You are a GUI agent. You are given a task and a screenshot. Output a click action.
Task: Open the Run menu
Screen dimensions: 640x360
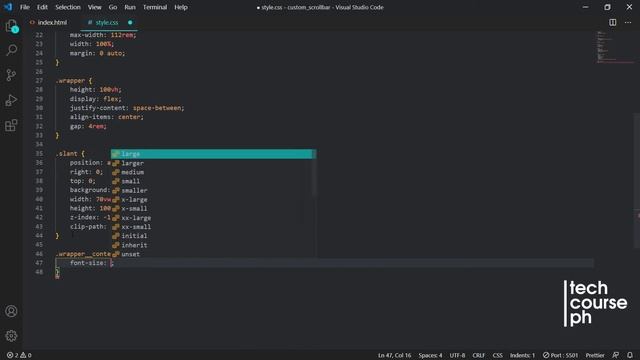tap(130, 7)
